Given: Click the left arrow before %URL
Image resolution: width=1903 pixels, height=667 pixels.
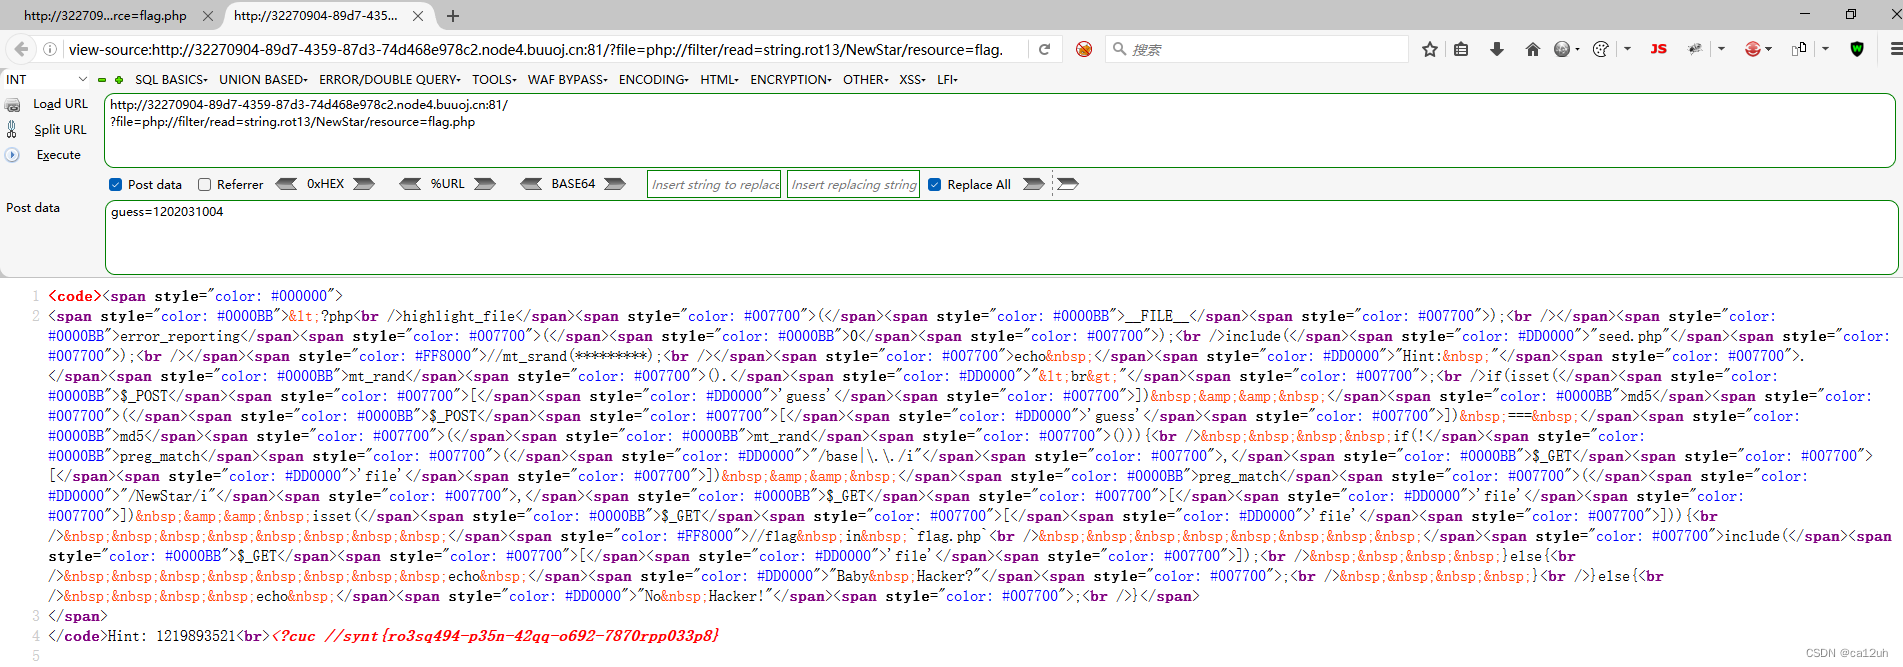Looking at the screenshot, I should (410, 184).
